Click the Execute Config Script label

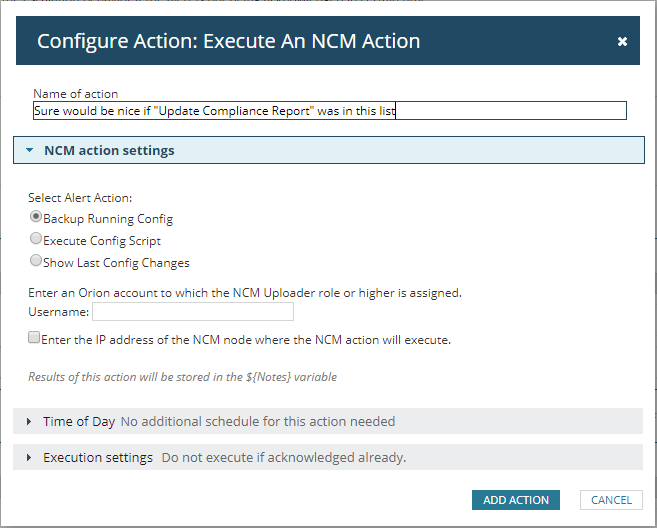(x=101, y=241)
